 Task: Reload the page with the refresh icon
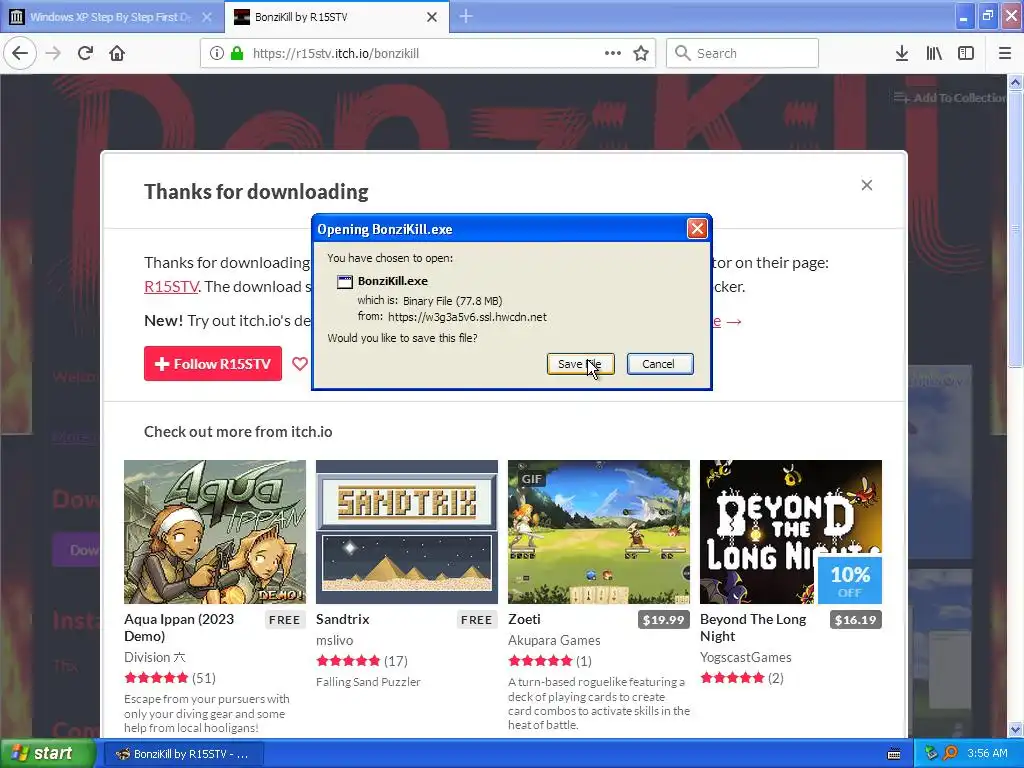[86, 54]
